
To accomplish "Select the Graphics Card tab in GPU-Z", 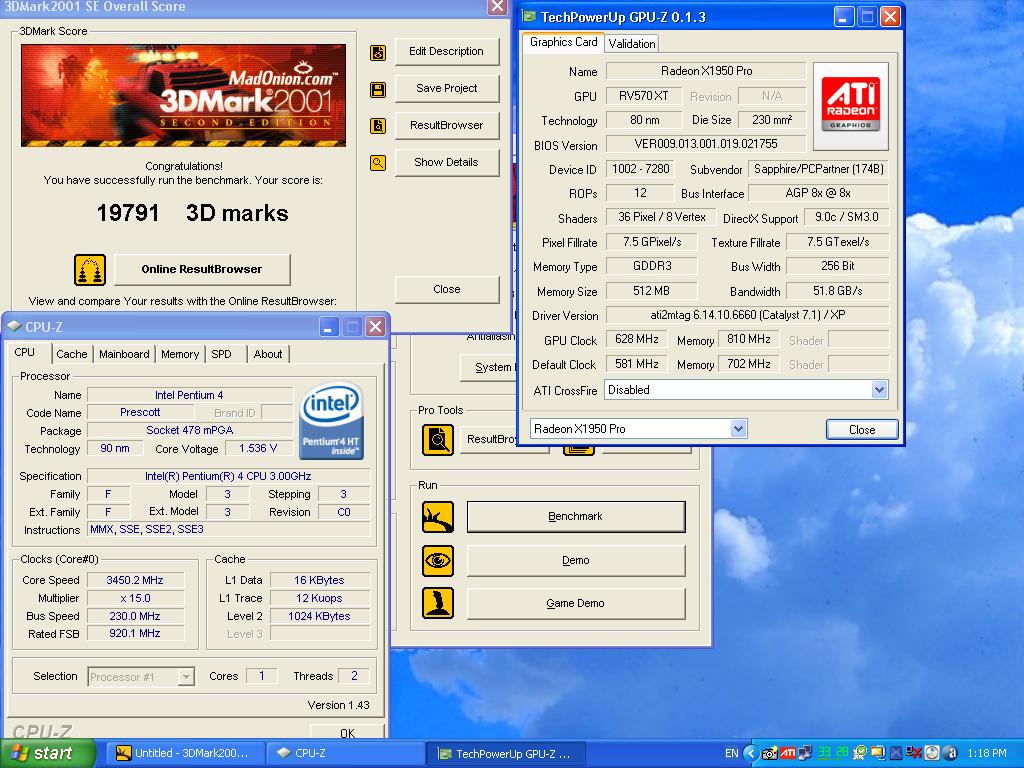I will click(x=563, y=42).
